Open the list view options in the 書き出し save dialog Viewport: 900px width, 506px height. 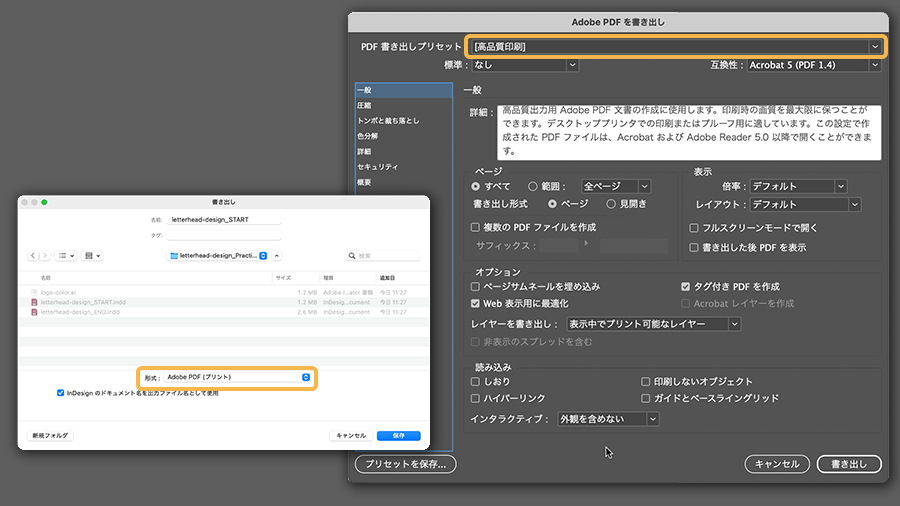point(66,255)
